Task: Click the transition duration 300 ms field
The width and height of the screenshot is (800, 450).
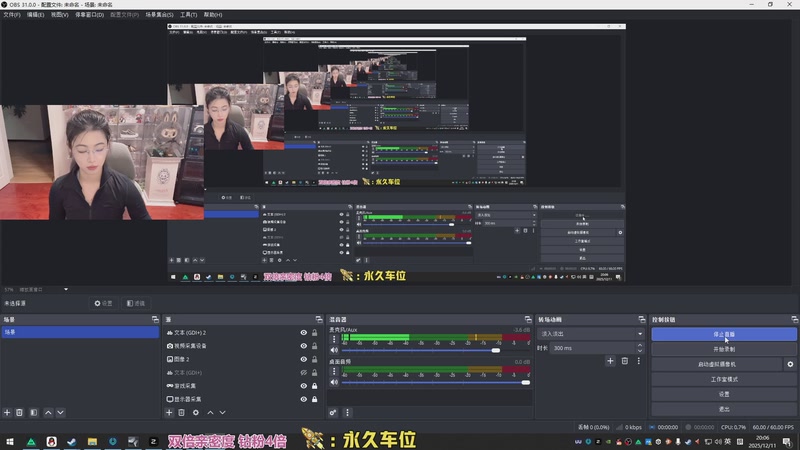Action: [x=593, y=348]
